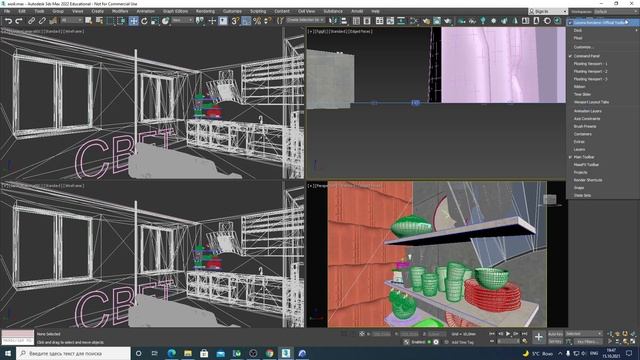Image resolution: width=640 pixels, height=360 pixels.
Task: Open the File menu
Action: point(7,11)
